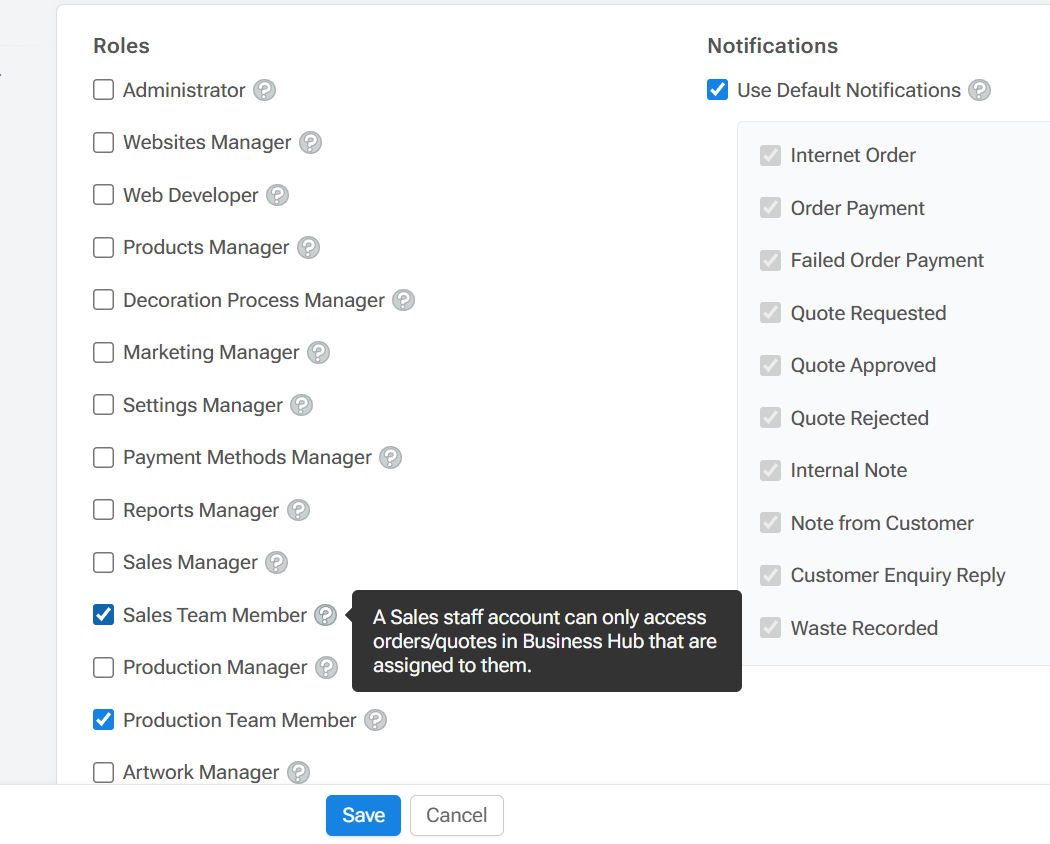
Task: Tick the Reports Manager checkbox
Action: (103, 510)
